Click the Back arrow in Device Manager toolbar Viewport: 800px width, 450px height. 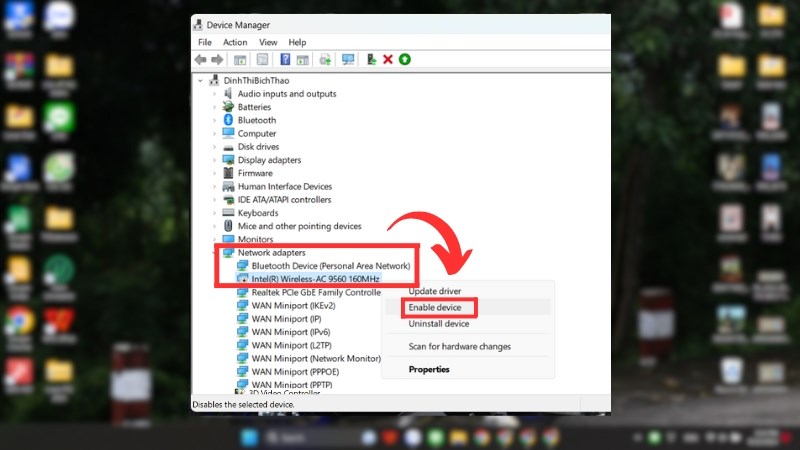pyautogui.click(x=201, y=60)
